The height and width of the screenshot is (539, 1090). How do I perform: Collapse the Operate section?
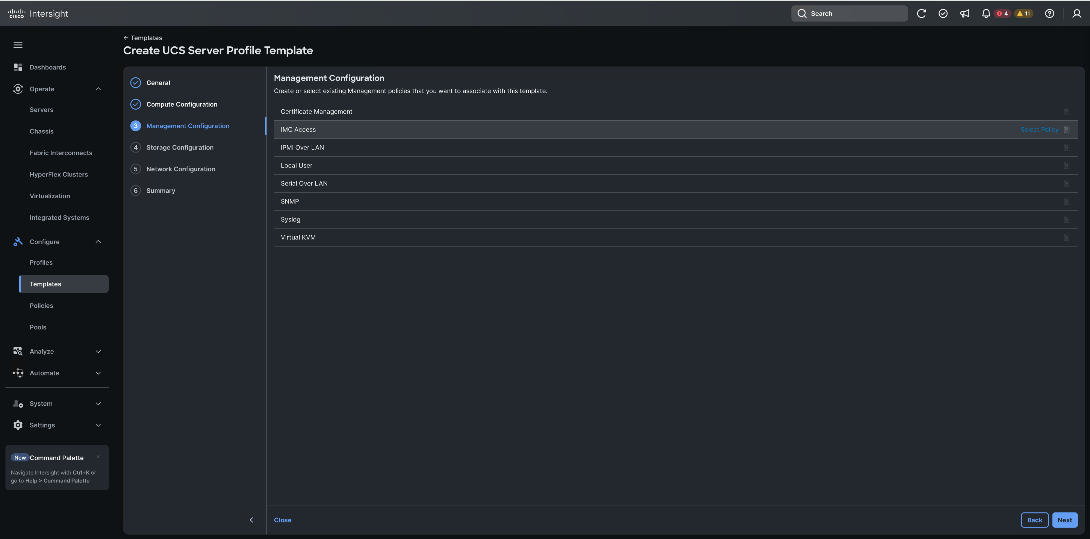point(98,89)
